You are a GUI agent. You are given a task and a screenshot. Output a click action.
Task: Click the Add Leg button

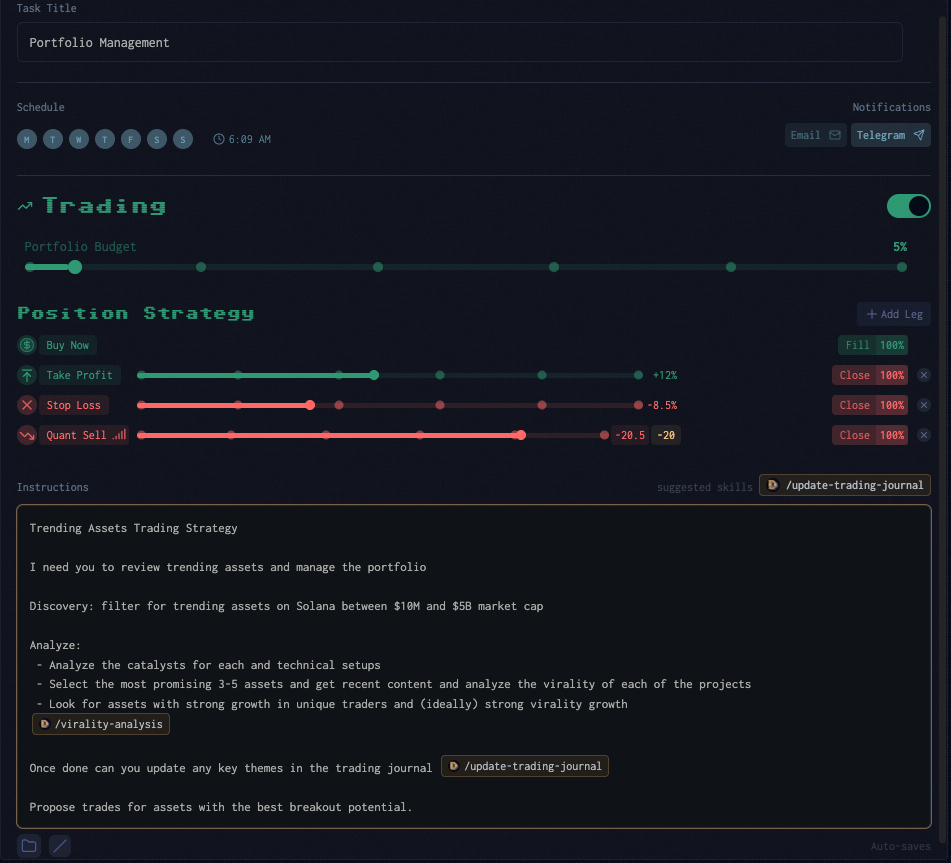click(893, 314)
